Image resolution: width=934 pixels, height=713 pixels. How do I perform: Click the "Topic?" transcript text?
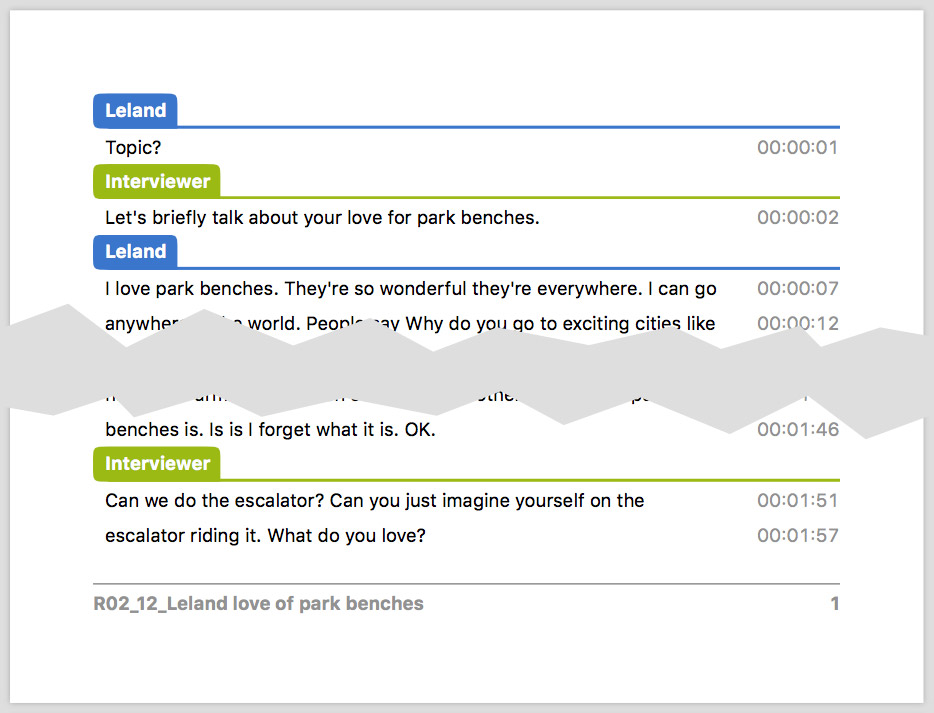[x=133, y=148]
